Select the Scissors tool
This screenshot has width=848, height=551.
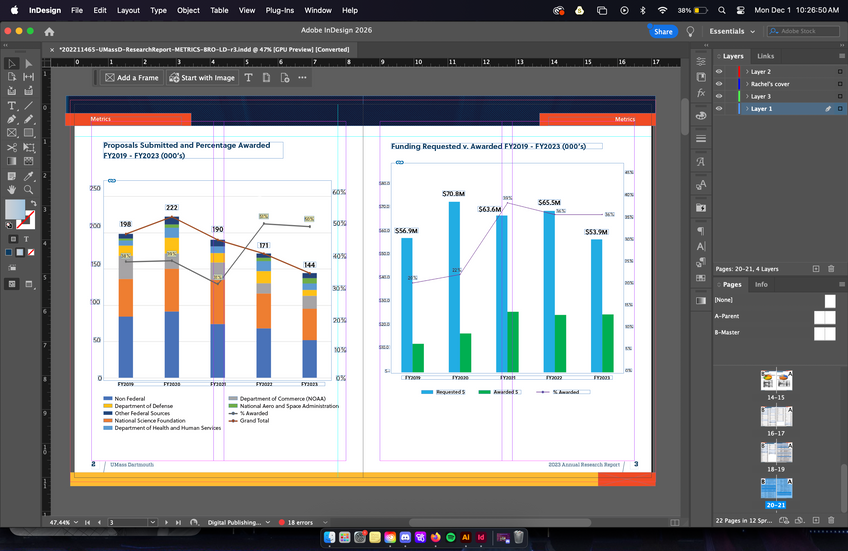12,147
